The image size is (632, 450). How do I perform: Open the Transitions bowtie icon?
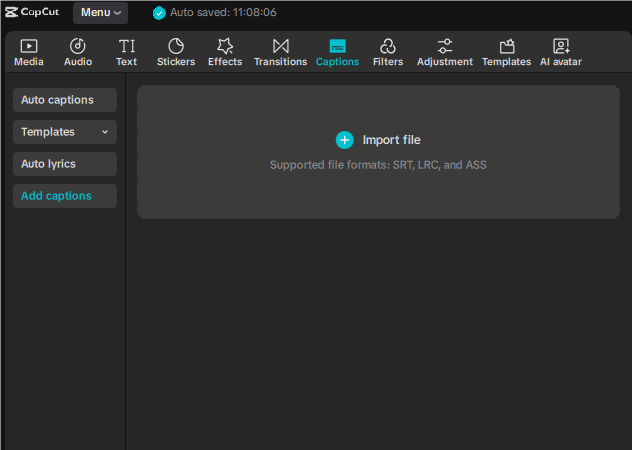[281, 46]
